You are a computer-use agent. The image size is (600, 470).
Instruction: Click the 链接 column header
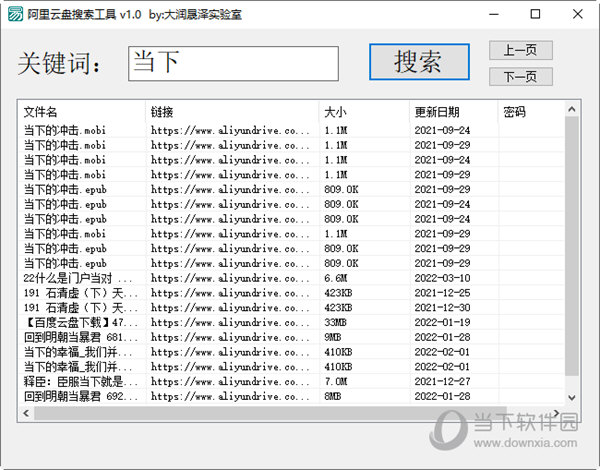point(232,112)
